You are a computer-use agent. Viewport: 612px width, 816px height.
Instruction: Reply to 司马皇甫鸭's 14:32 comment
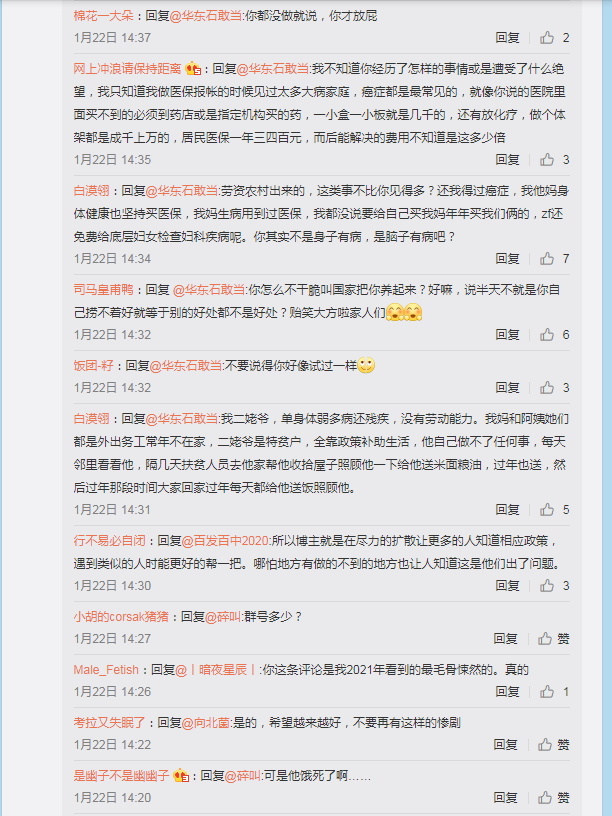(x=507, y=334)
